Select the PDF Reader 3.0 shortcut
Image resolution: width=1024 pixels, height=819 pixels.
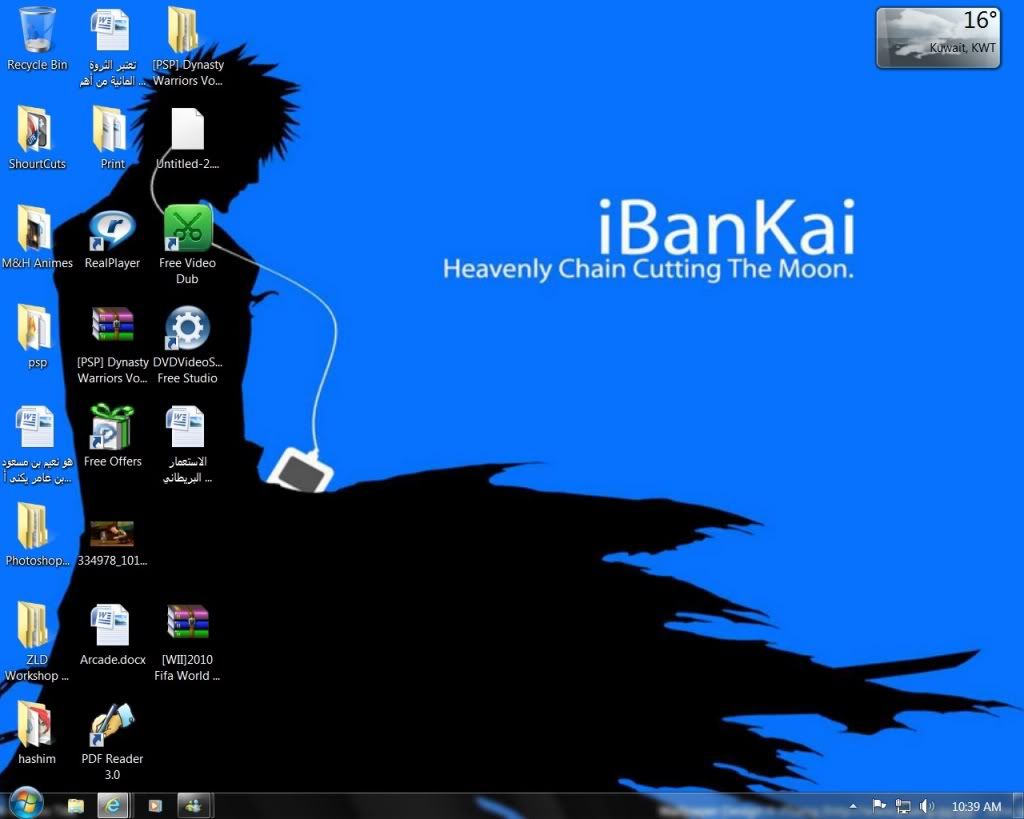(x=112, y=725)
